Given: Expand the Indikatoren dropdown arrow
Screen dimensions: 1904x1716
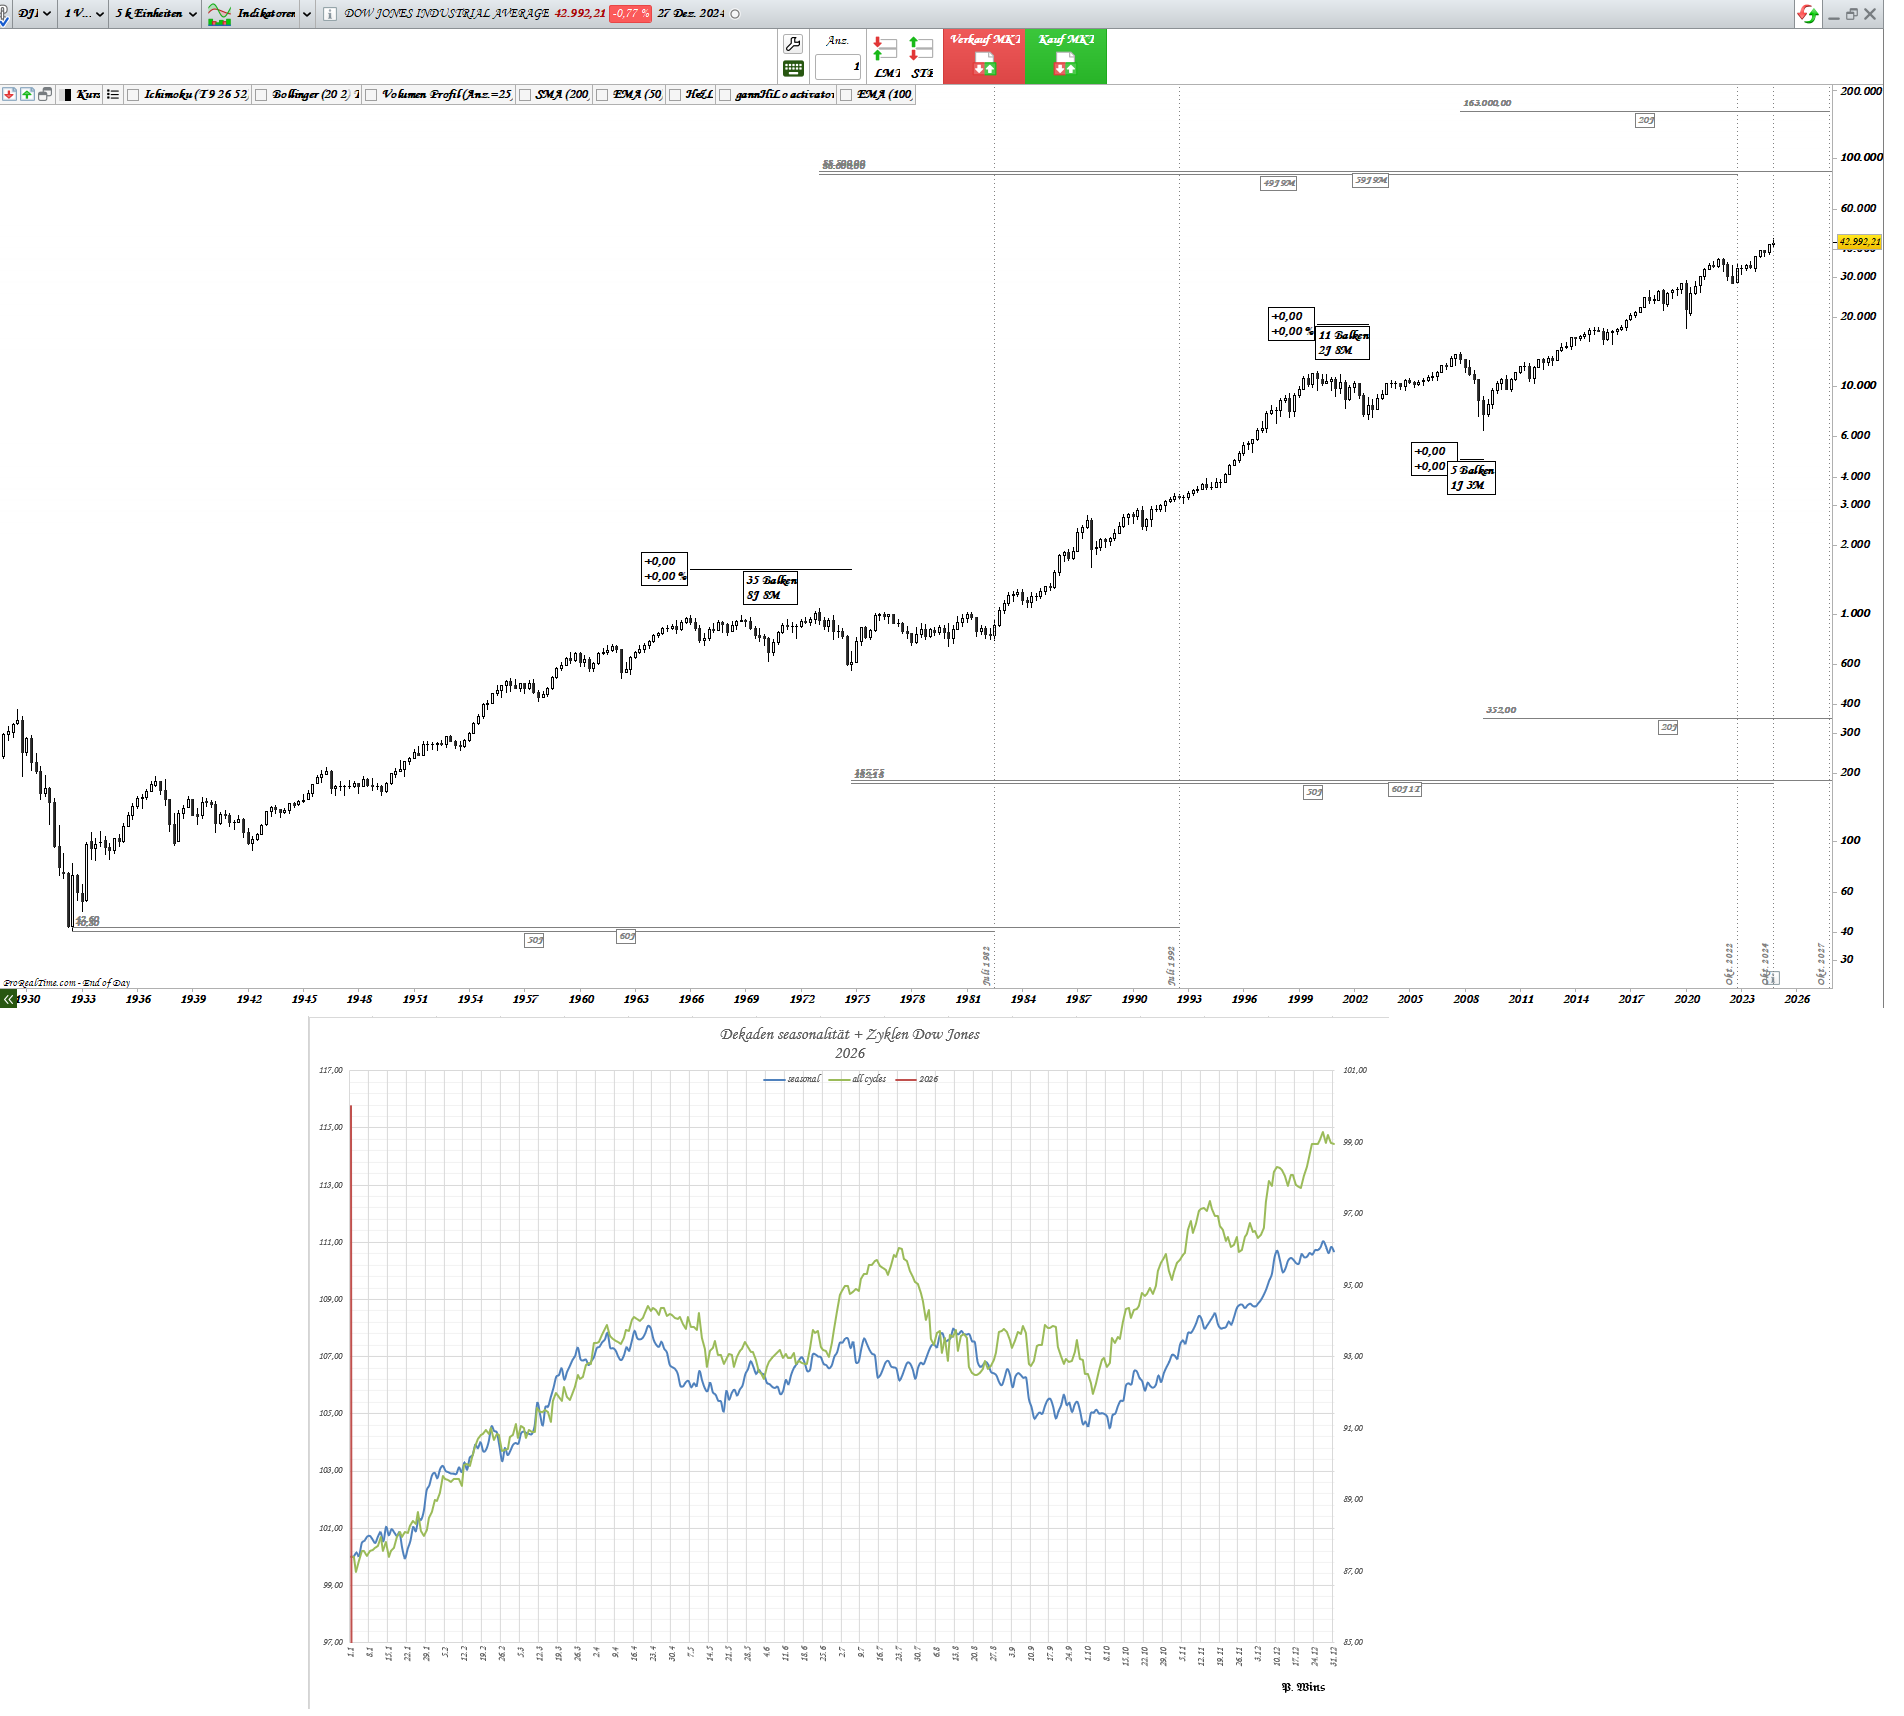Looking at the screenshot, I should pos(307,14).
